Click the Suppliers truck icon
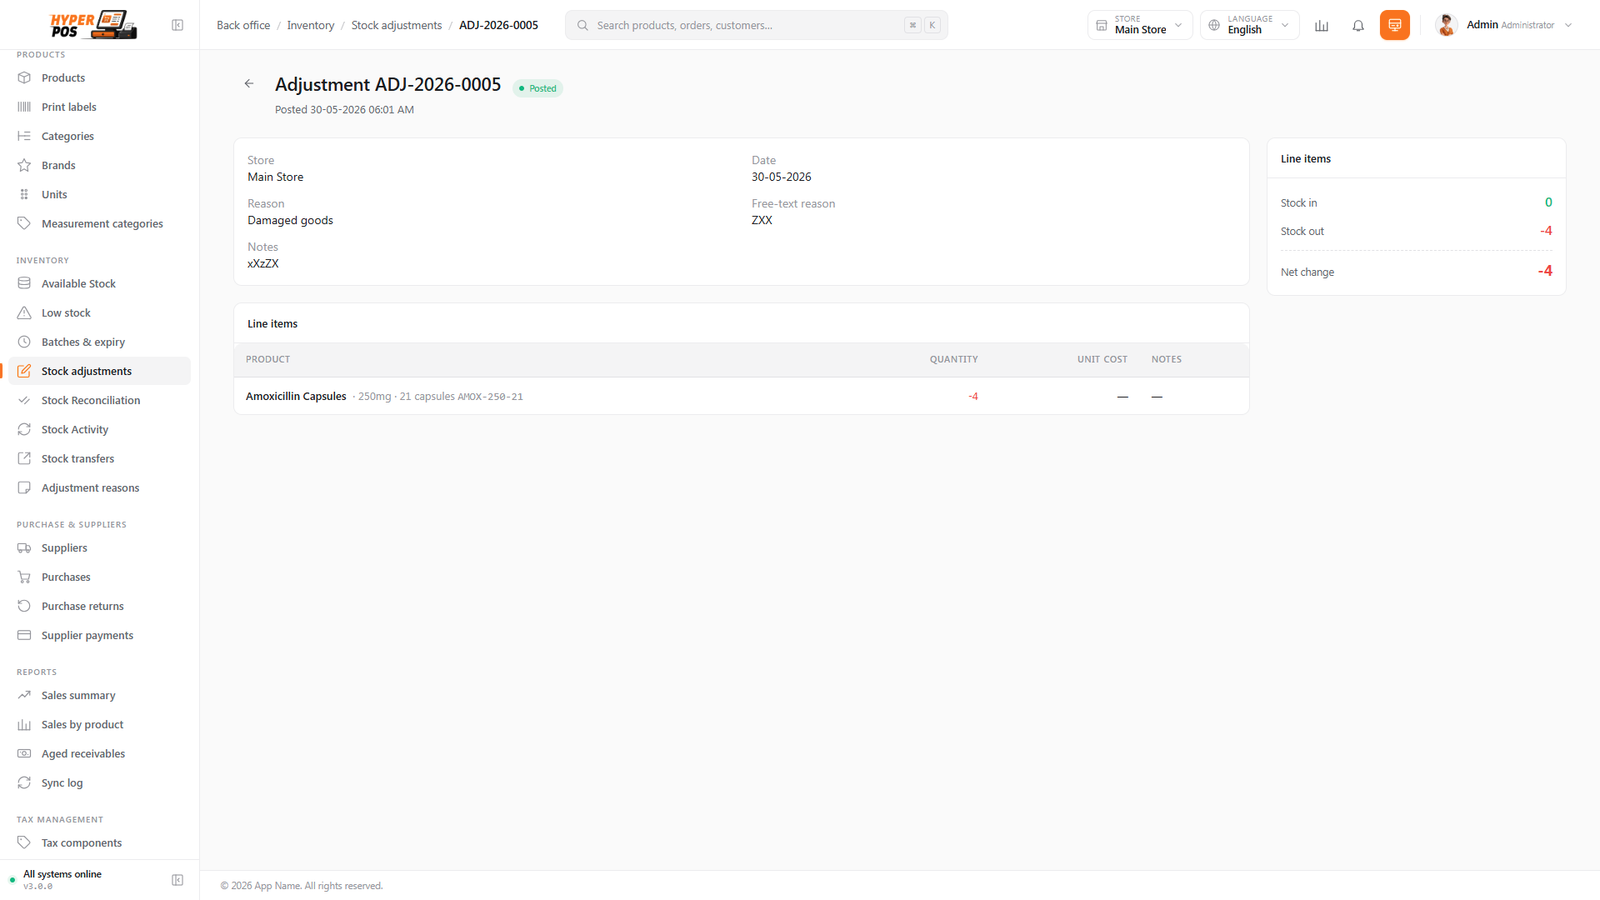The height and width of the screenshot is (900, 1600). 24,548
